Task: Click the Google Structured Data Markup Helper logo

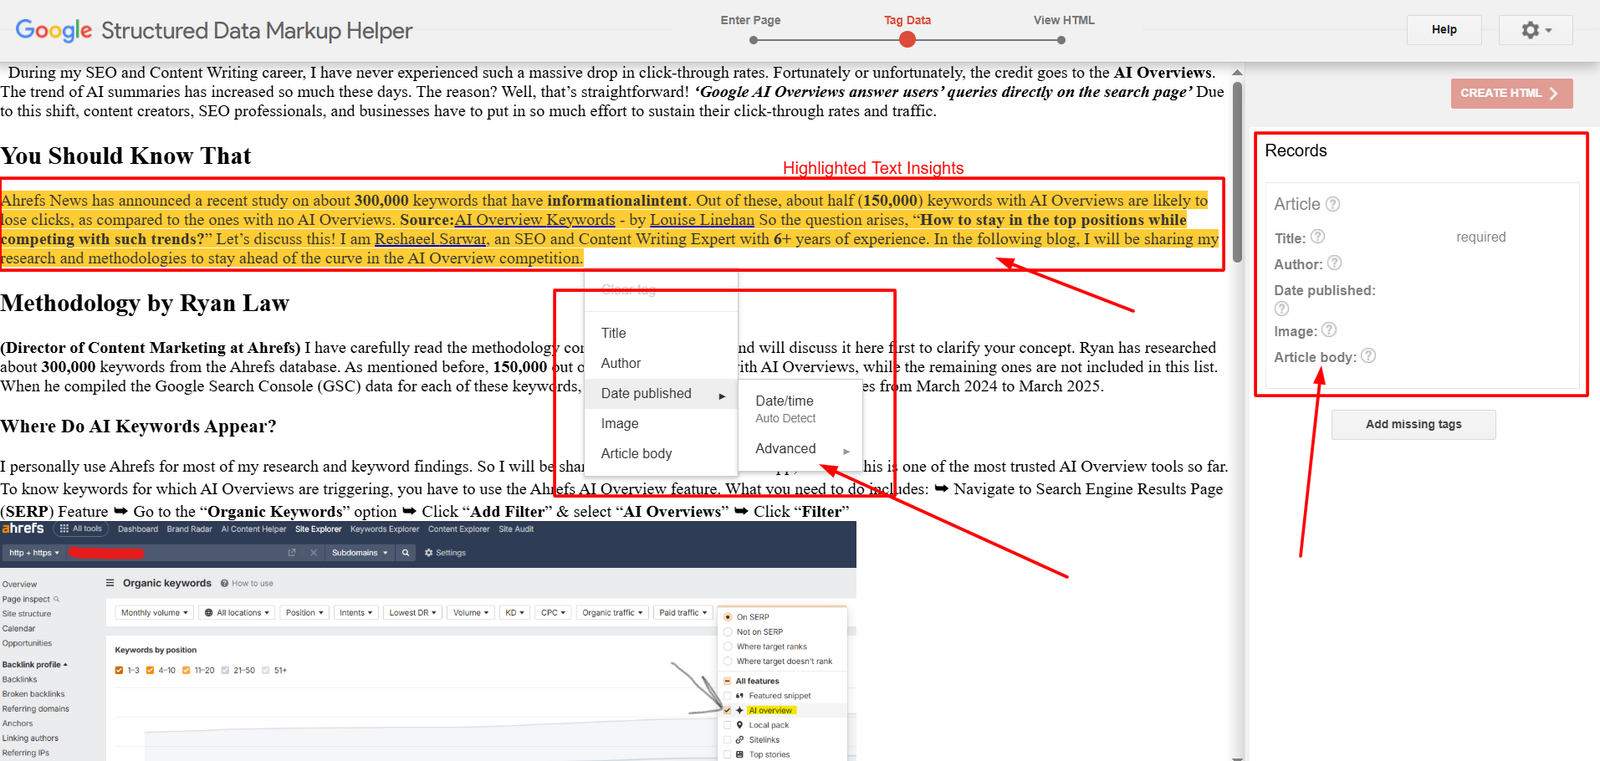Action: tap(214, 31)
